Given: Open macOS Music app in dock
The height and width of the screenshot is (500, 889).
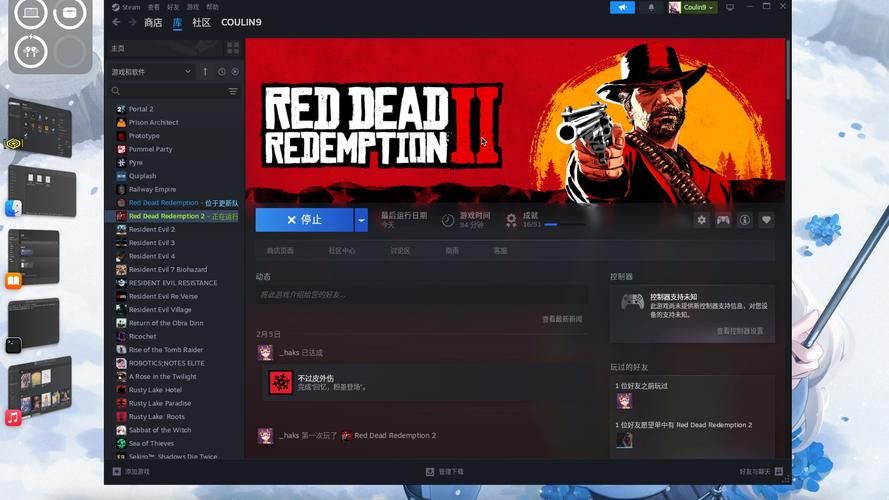Looking at the screenshot, I should coord(14,418).
